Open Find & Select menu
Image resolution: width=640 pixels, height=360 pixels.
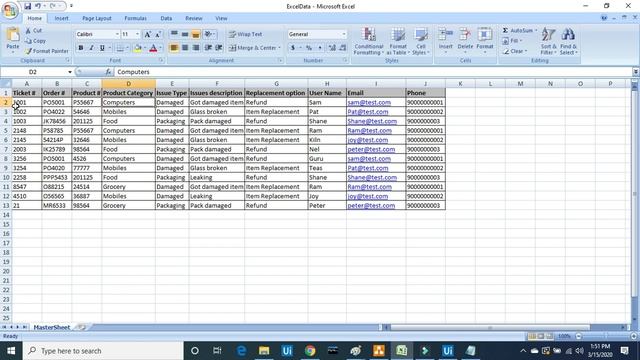pyautogui.click(x=568, y=41)
